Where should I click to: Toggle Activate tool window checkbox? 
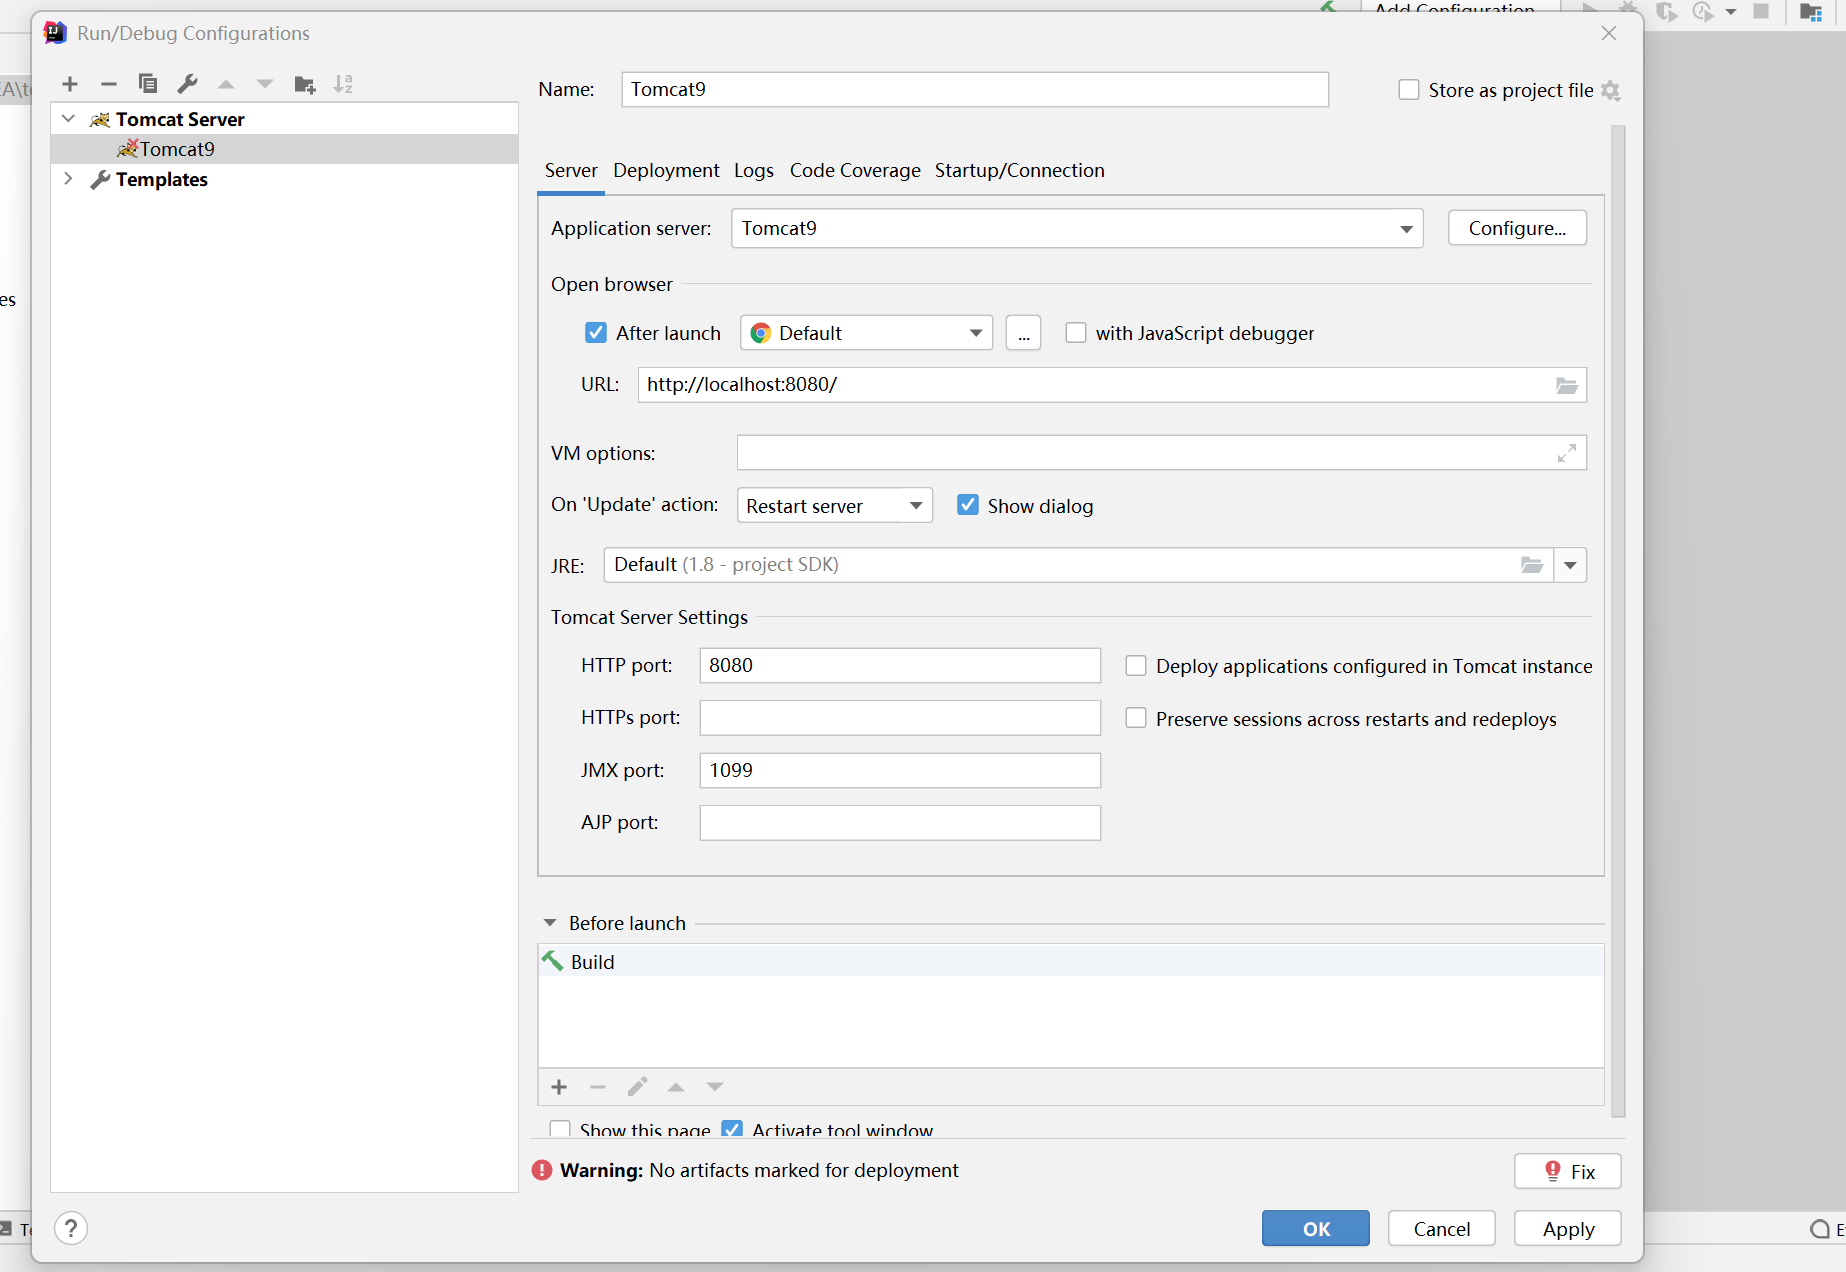[732, 1129]
